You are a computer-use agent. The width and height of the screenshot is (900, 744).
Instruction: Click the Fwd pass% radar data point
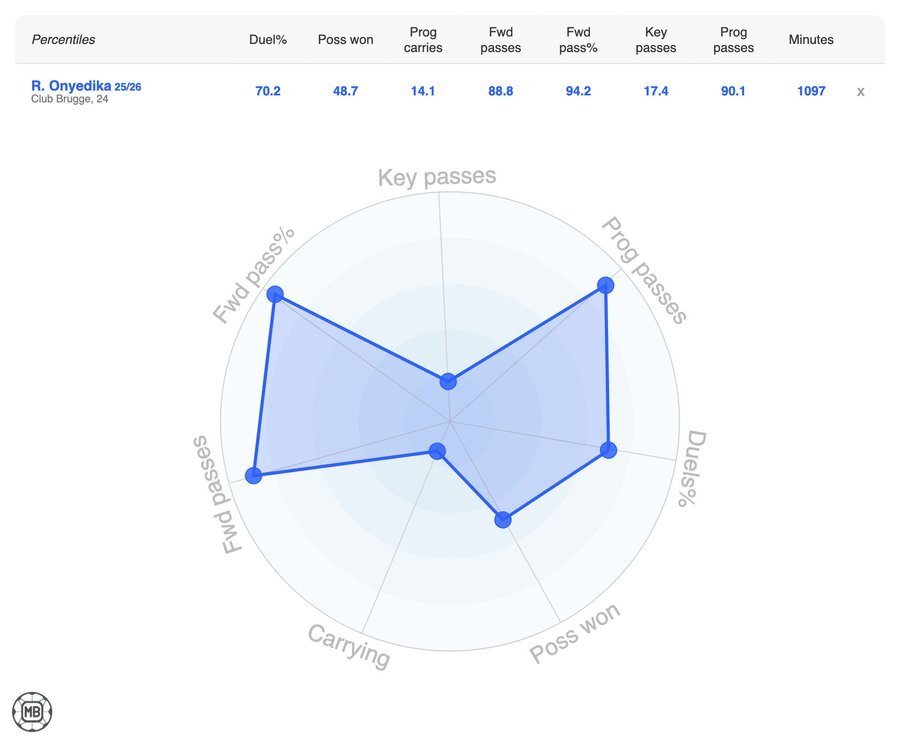pyautogui.click(x=275, y=294)
